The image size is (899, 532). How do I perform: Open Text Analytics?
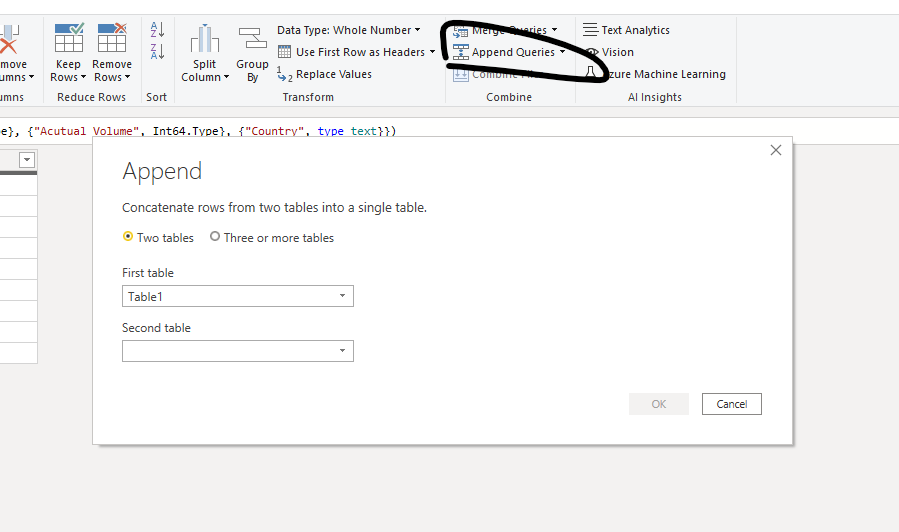click(x=626, y=30)
